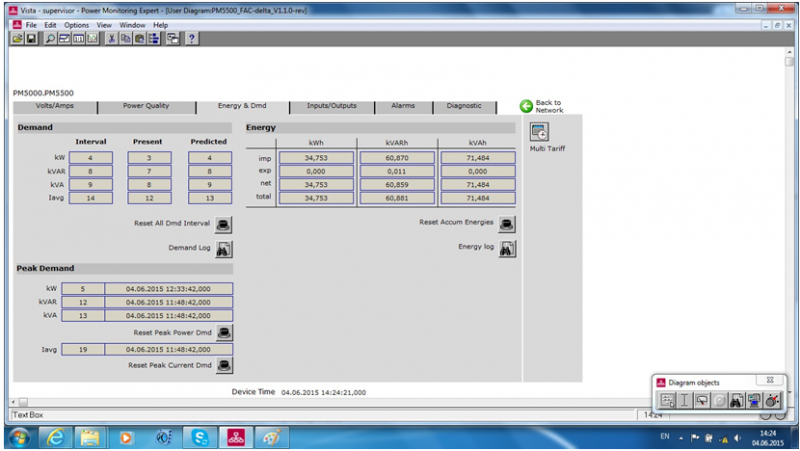Switch to the Volts/Amps tab
The width and height of the screenshot is (800, 451).
55,106
